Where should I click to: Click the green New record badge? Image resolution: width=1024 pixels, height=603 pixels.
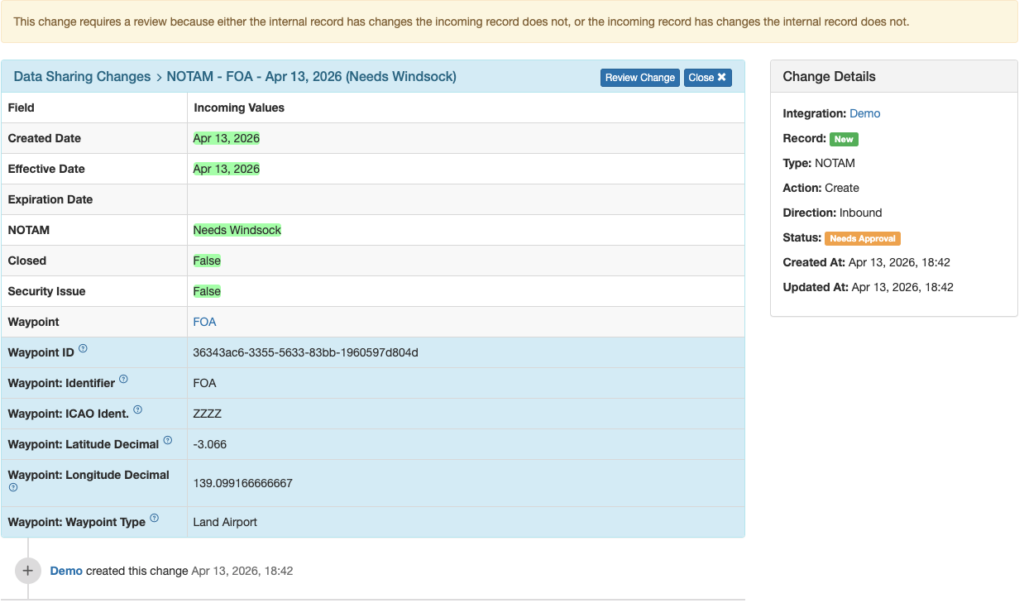click(844, 139)
